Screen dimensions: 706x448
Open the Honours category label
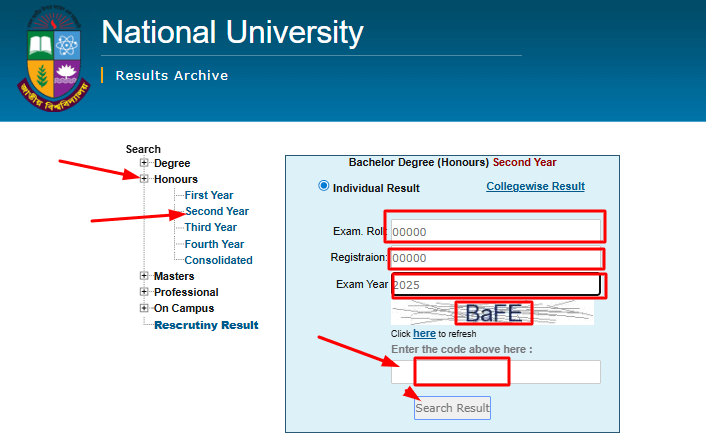(x=176, y=179)
